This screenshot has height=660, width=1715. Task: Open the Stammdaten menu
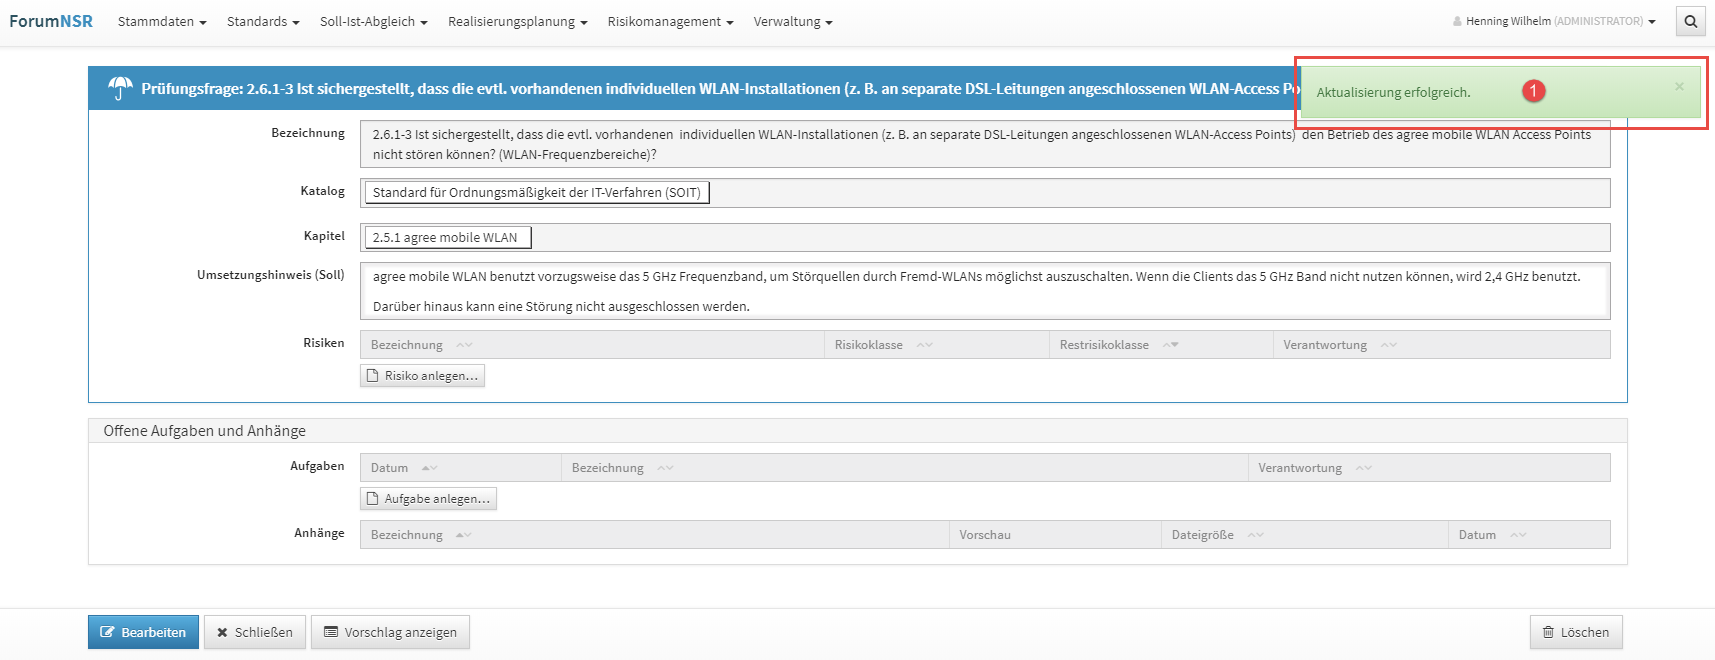[162, 21]
